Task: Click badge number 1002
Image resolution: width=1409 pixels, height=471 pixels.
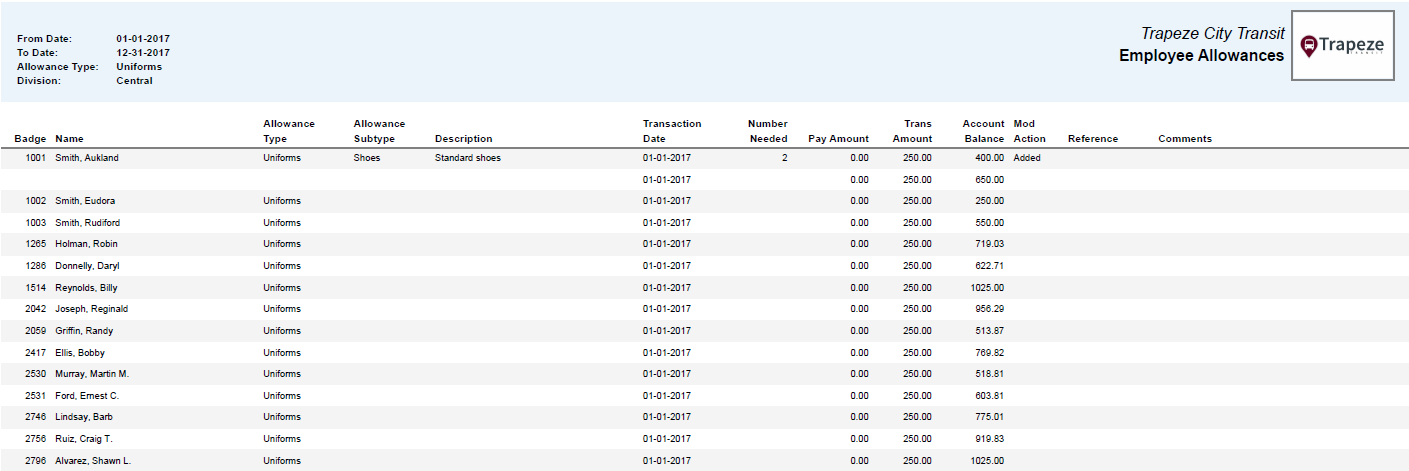Action: click(x=36, y=201)
